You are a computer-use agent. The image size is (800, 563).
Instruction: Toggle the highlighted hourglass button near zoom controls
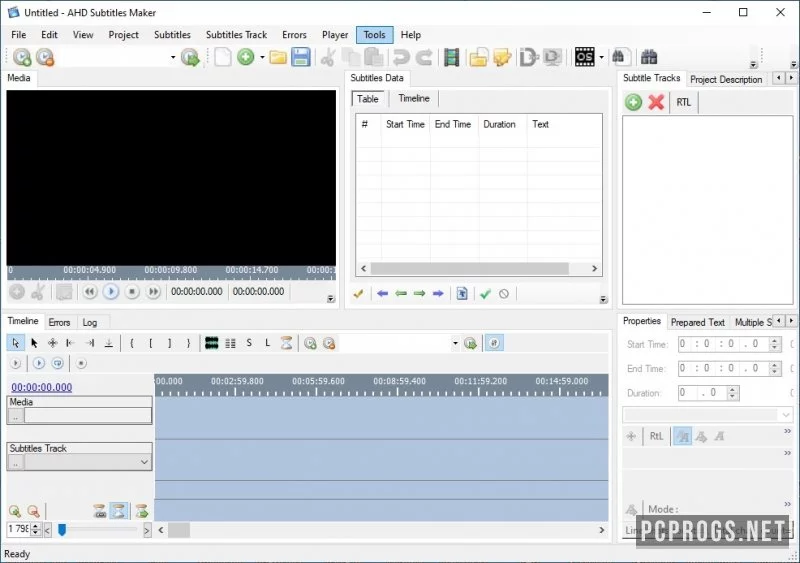coord(119,511)
